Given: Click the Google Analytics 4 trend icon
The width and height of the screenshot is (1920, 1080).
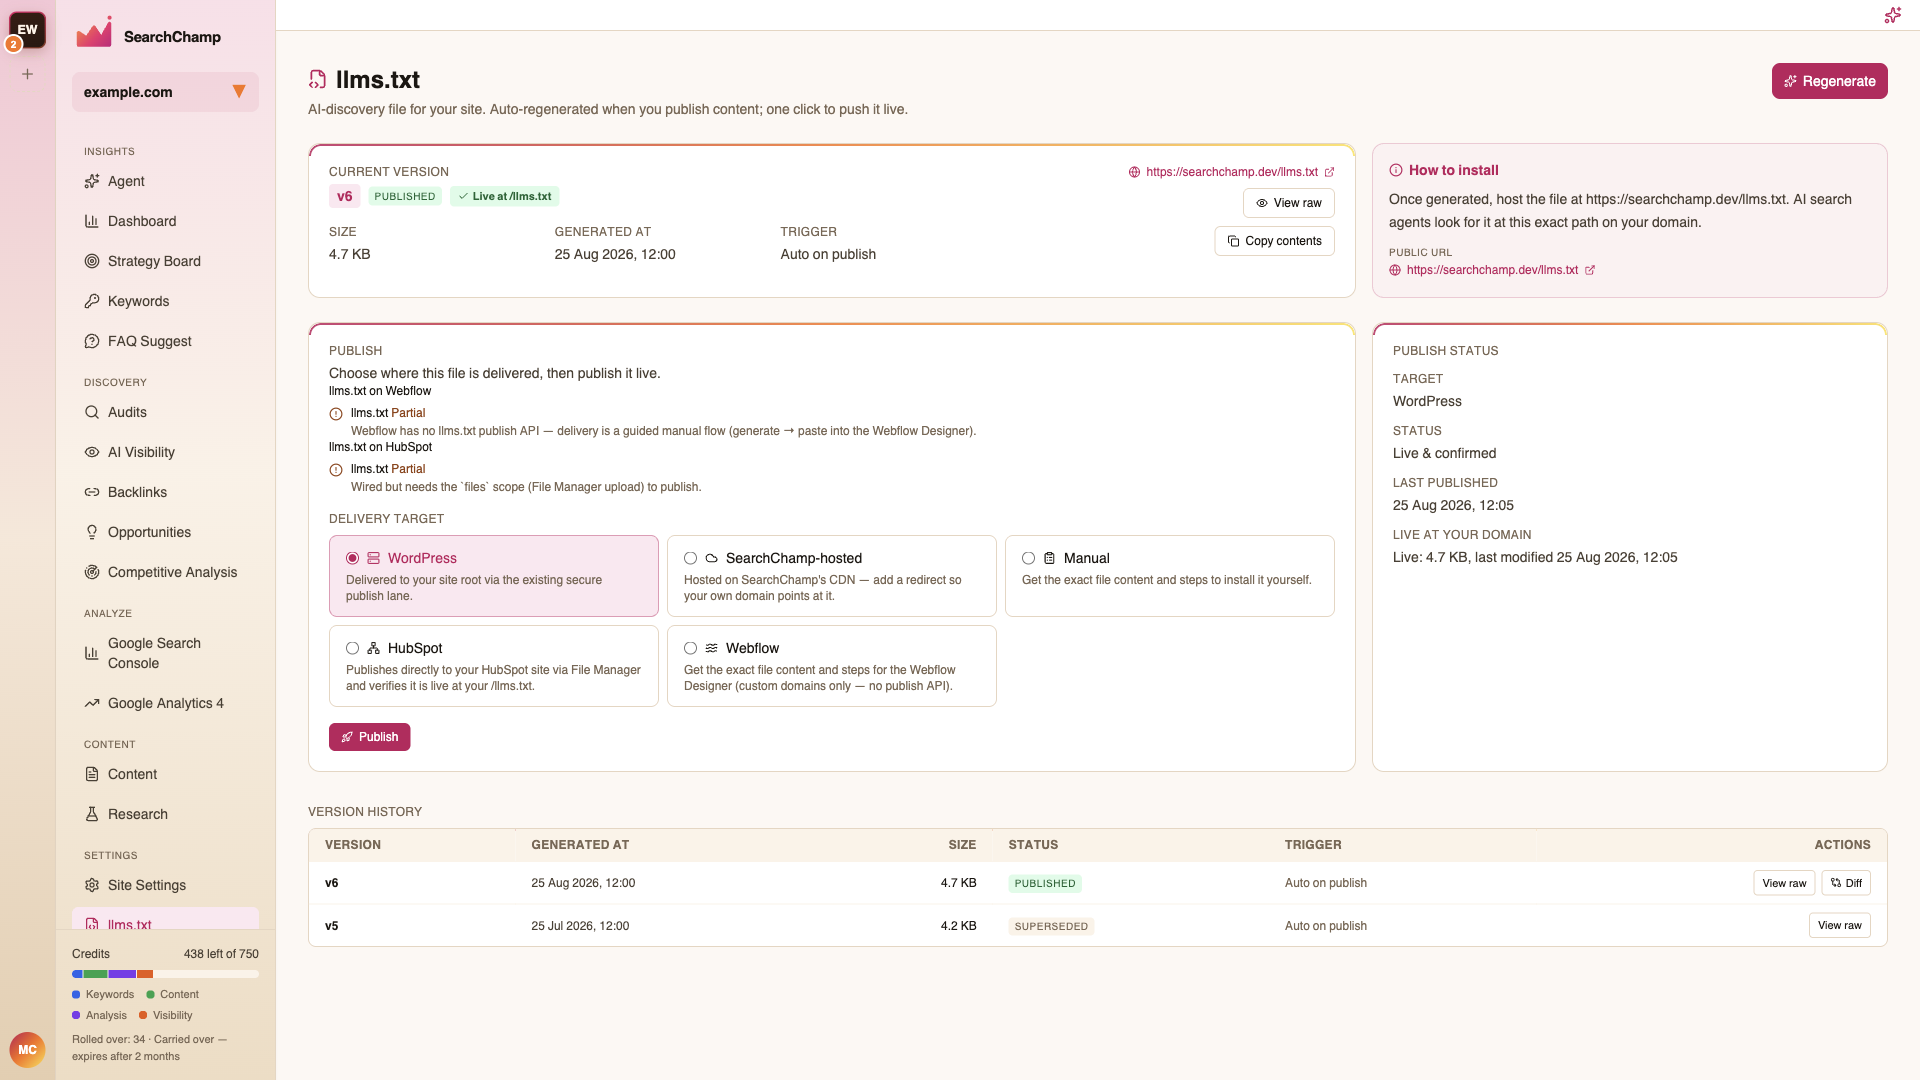Looking at the screenshot, I should pyautogui.click(x=92, y=703).
